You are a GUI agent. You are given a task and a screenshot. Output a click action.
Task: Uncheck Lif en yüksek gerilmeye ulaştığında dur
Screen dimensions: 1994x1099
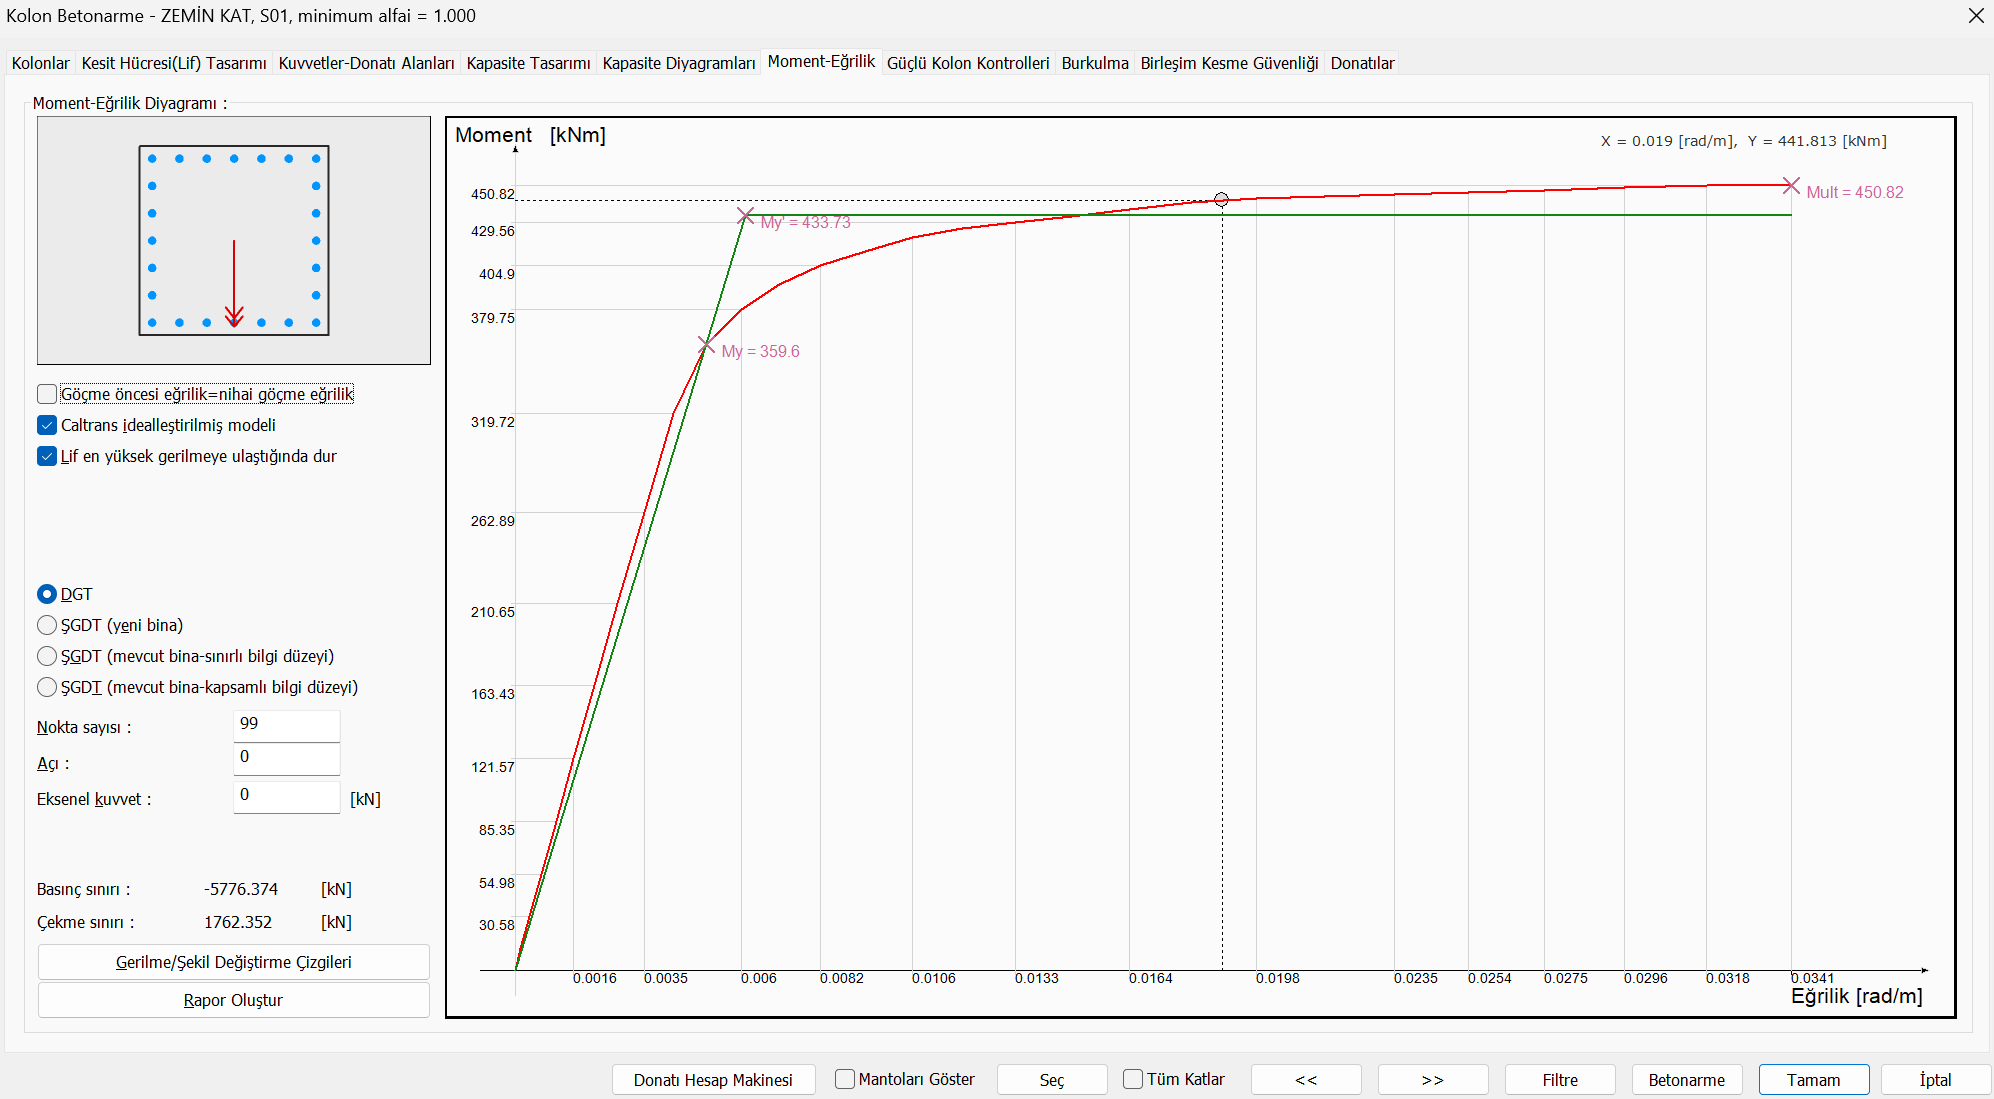click(47, 456)
